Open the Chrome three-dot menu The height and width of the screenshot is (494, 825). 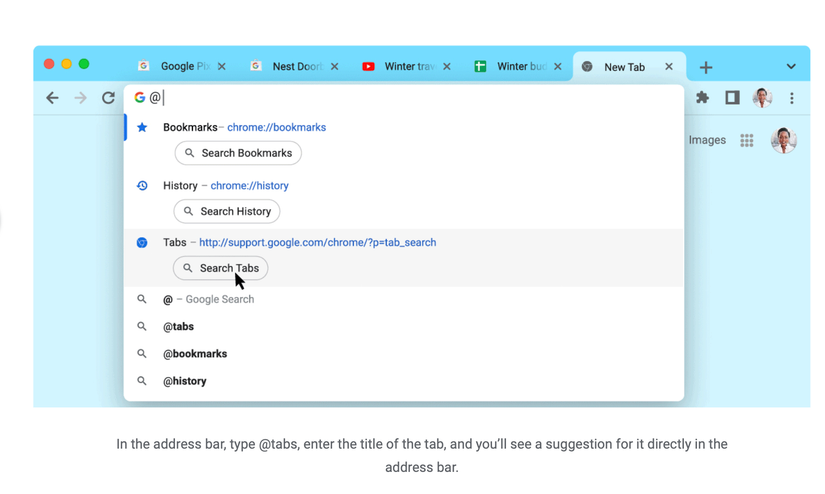click(792, 98)
